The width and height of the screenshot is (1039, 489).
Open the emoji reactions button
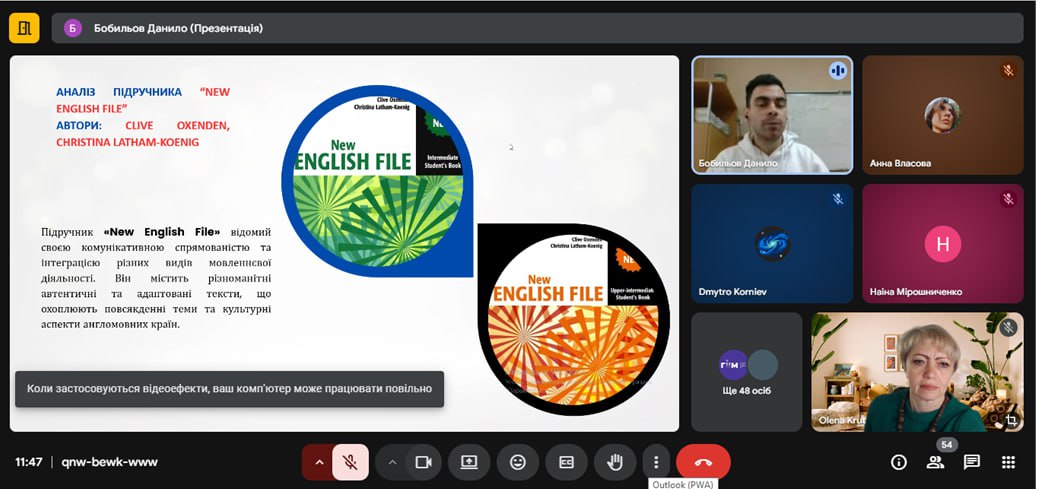click(518, 462)
